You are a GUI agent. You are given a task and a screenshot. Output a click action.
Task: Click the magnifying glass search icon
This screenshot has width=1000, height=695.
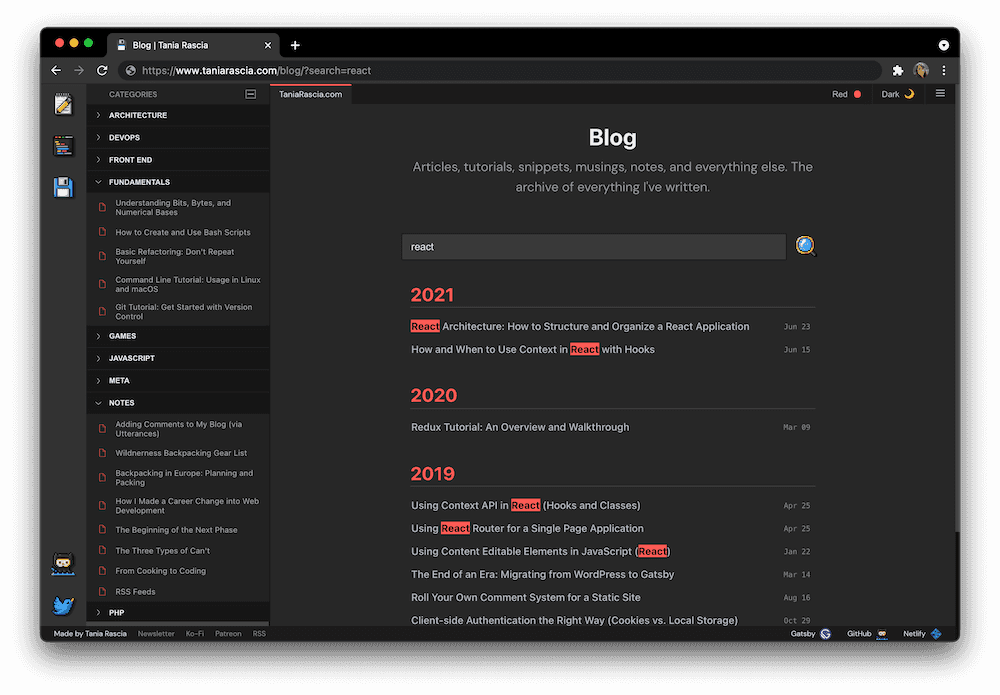point(806,246)
